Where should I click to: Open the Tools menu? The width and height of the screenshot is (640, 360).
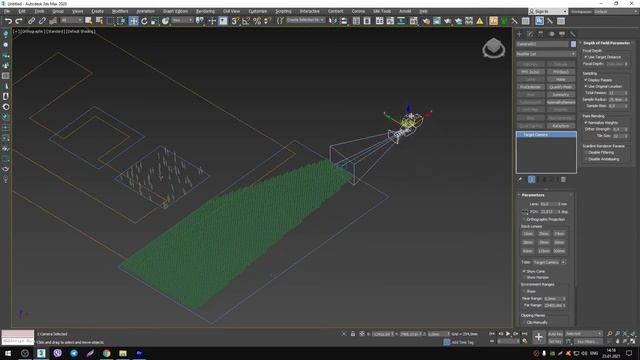pyautogui.click(x=39, y=11)
